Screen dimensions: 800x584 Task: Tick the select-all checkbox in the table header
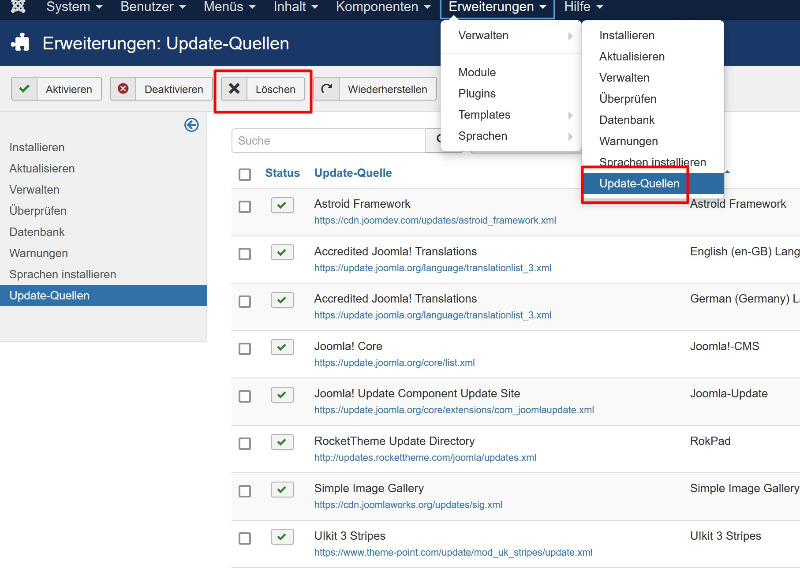pyautogui.click(x=245, y=174)
